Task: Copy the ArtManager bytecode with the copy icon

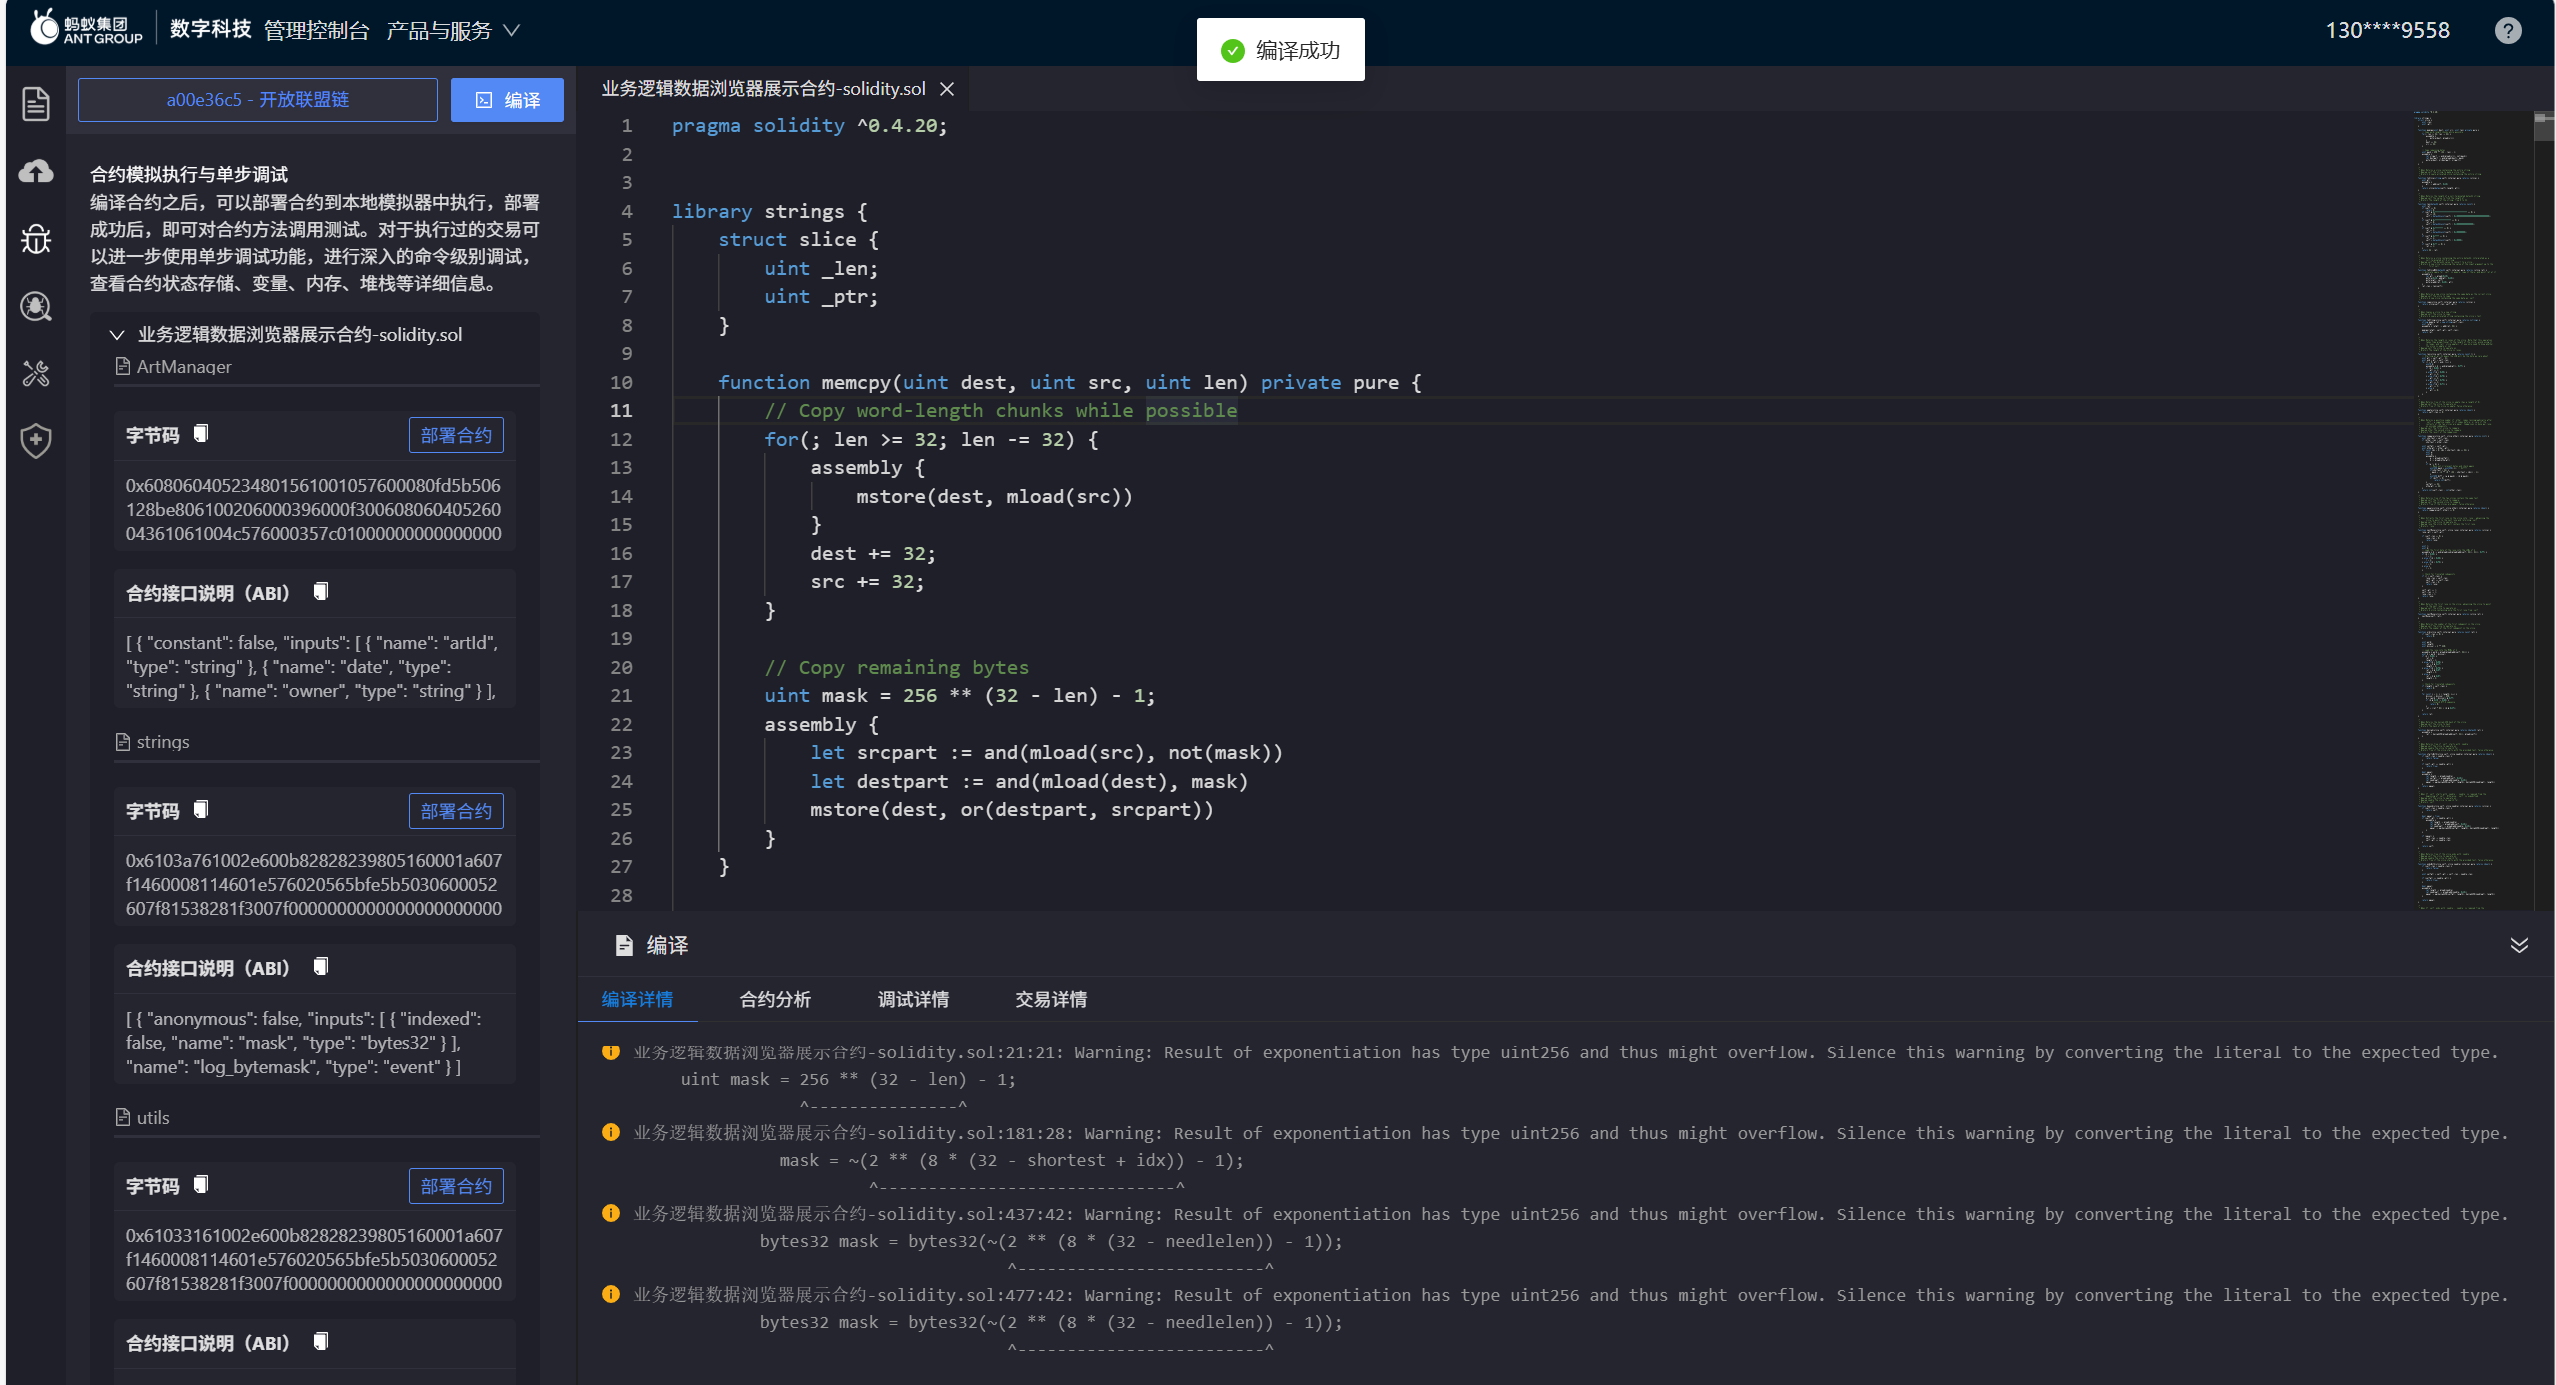Action: click(201, 433)
